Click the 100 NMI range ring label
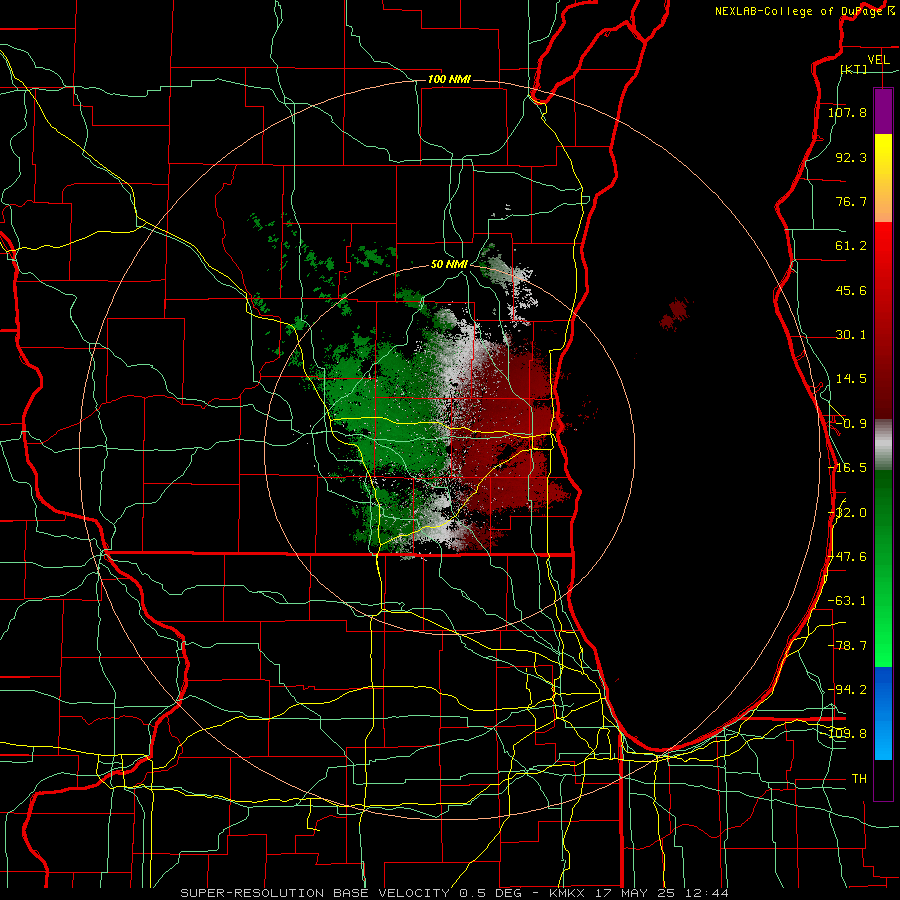The width and height of the screenshot is (900, 900). (449, 79)
